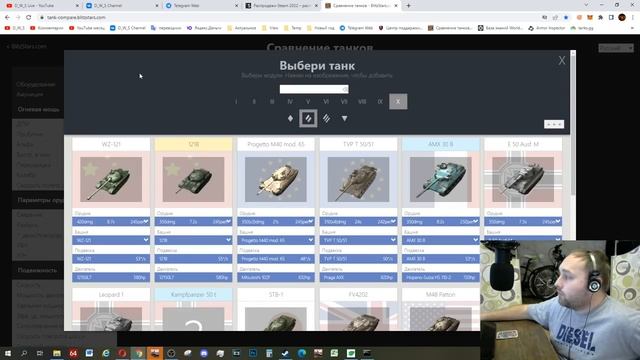Open the browser extensions puzzle icon
Screen dimensions: 640x360
coord(600,18)
